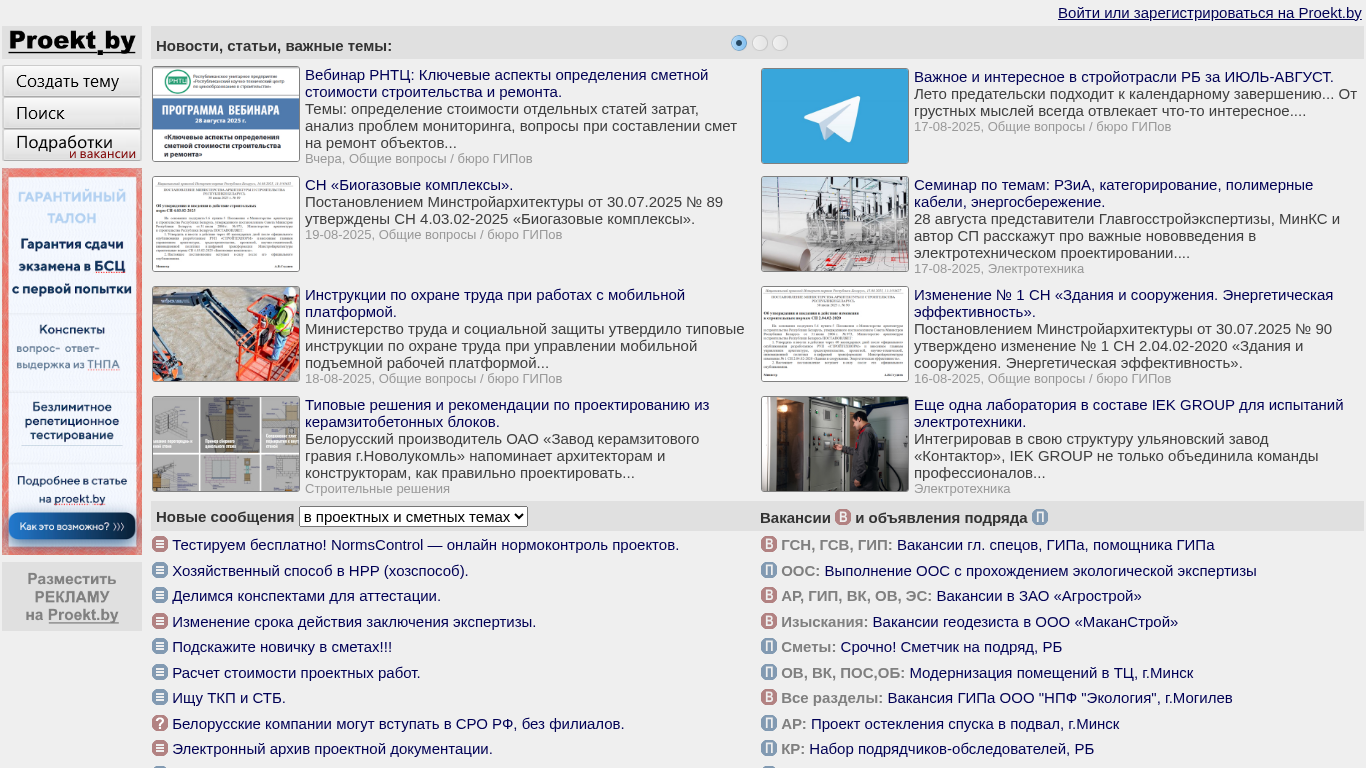This screenshot has height=768, width=1366.
Task: Click the vacancy icon beside 'Изыскания'
Action: coord(769,621)
